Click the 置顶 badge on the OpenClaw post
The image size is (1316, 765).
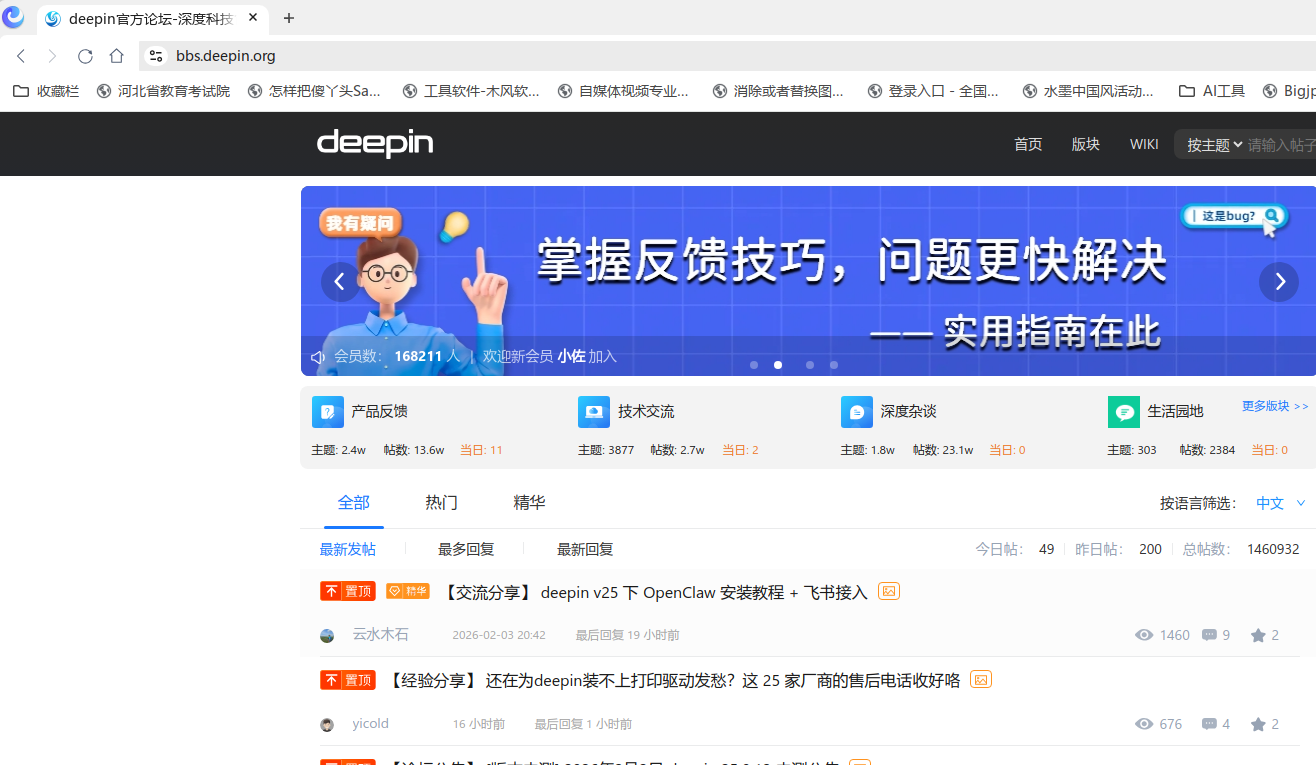click(348, 591)
